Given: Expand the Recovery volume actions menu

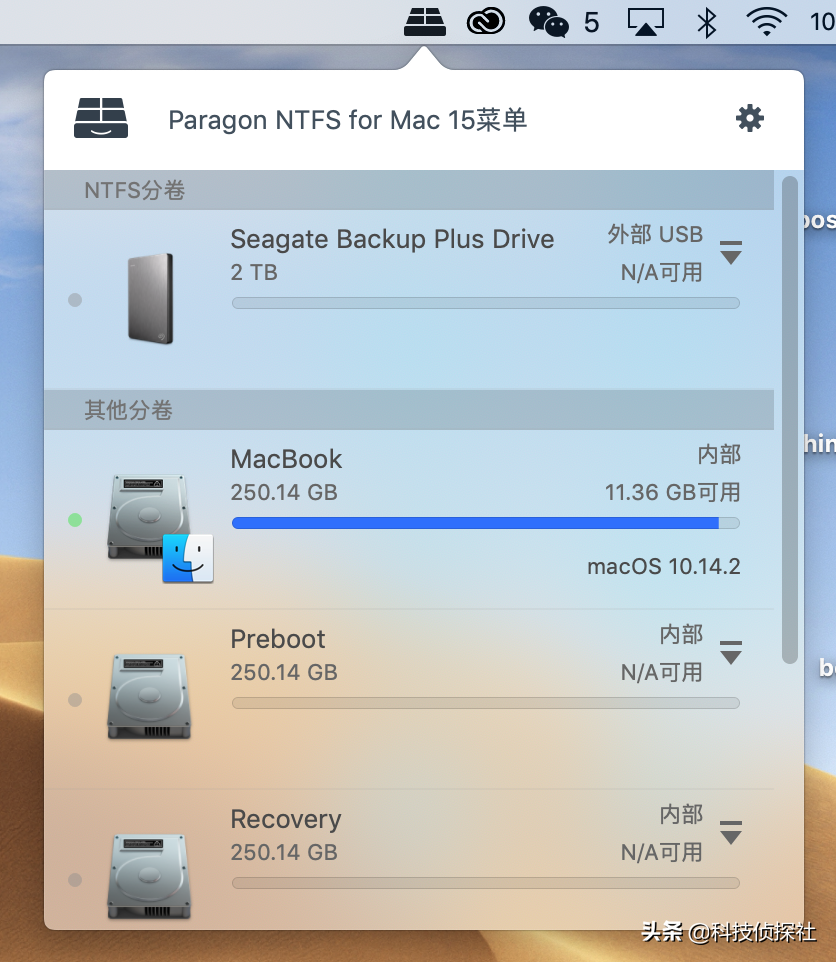Looking at the screenshot, I should (x=731, y=833).
